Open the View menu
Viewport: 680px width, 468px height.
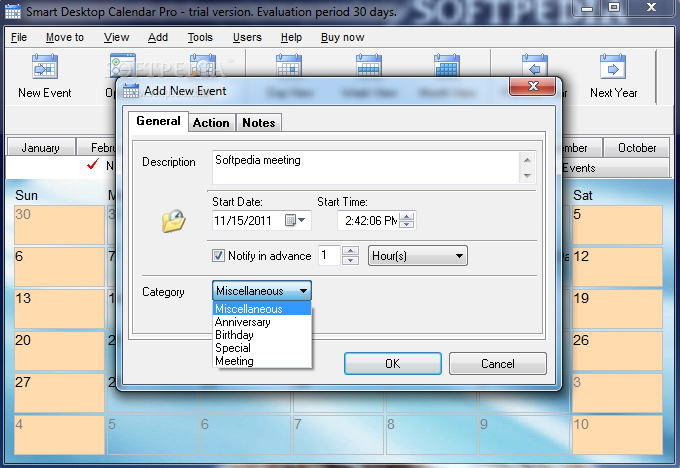[116, 37]
